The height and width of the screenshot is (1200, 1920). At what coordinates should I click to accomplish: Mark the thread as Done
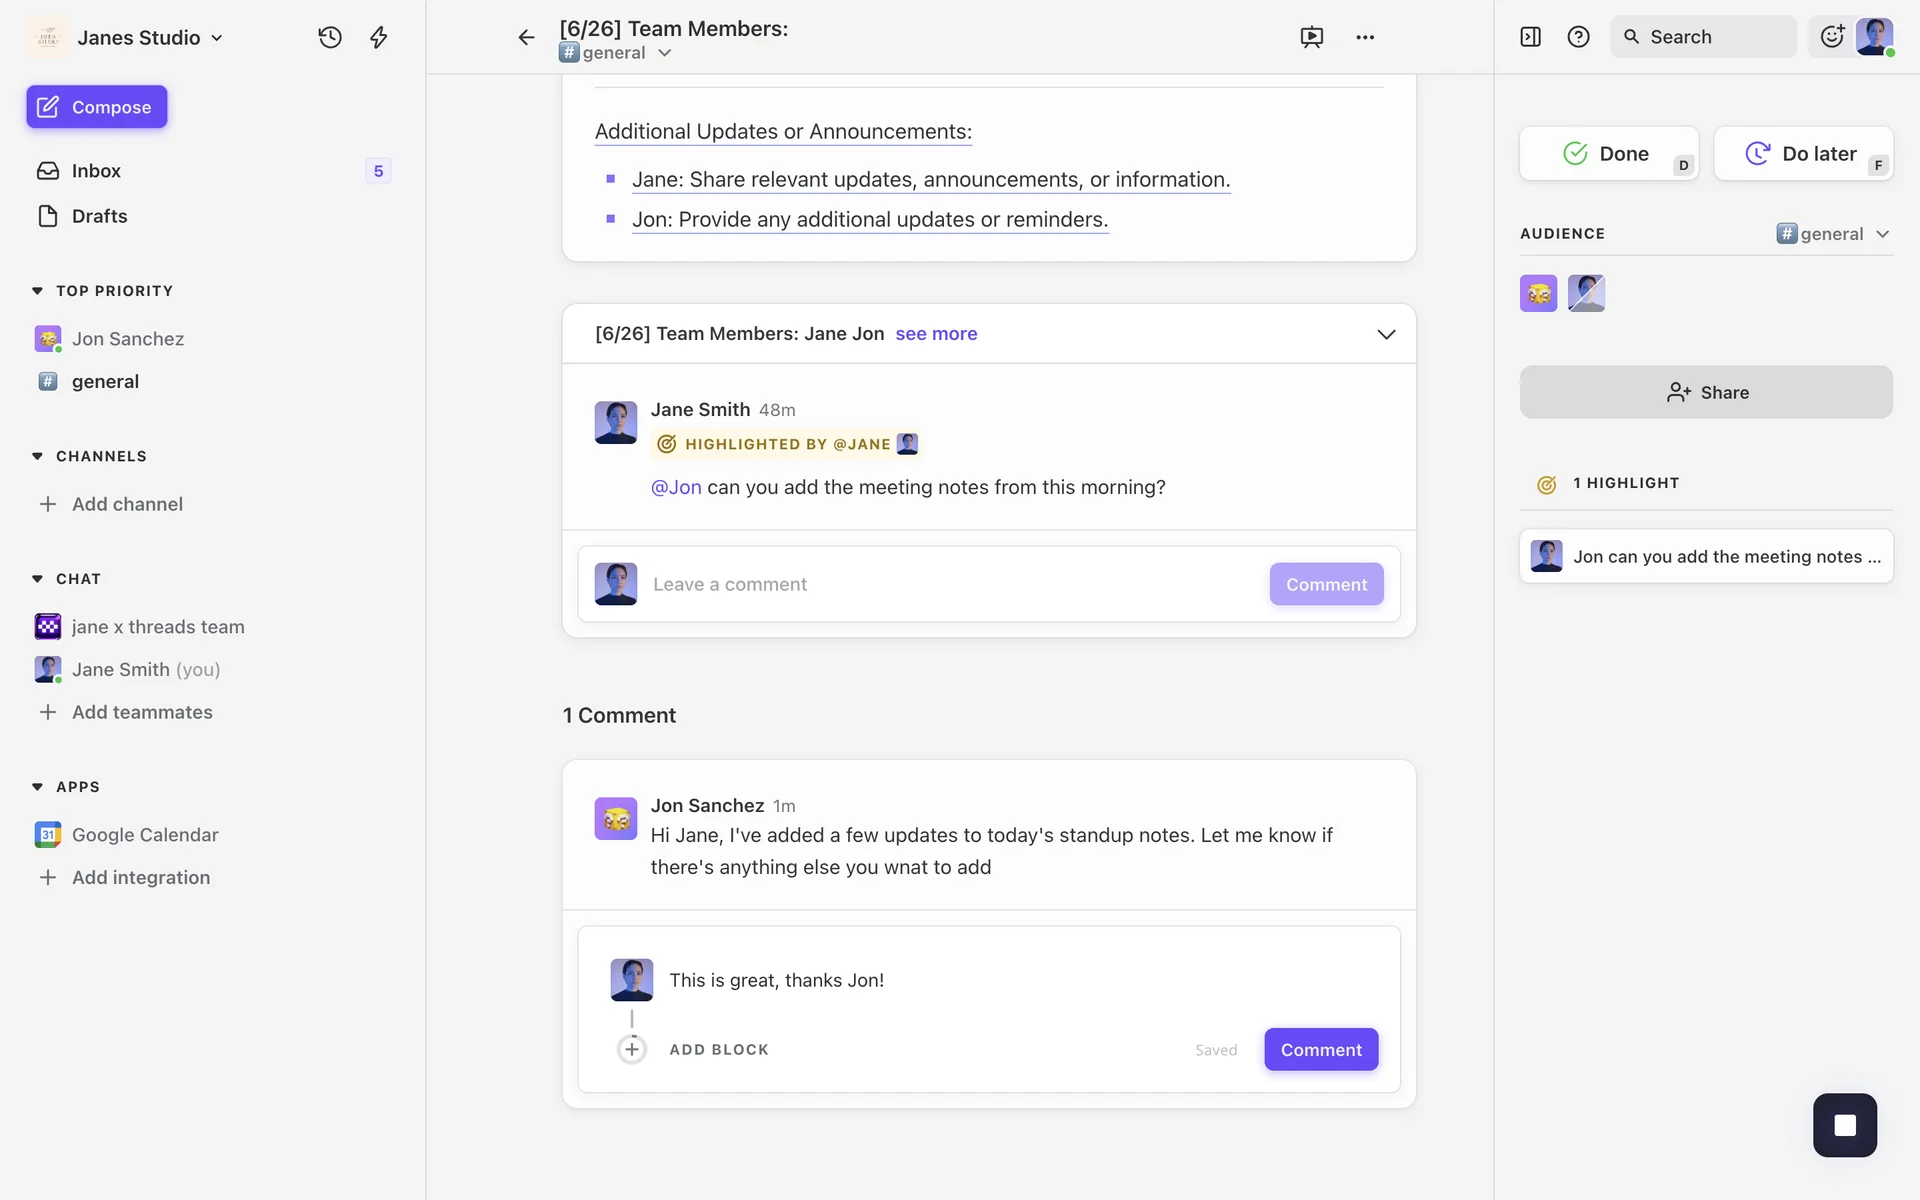(1608, 154)
